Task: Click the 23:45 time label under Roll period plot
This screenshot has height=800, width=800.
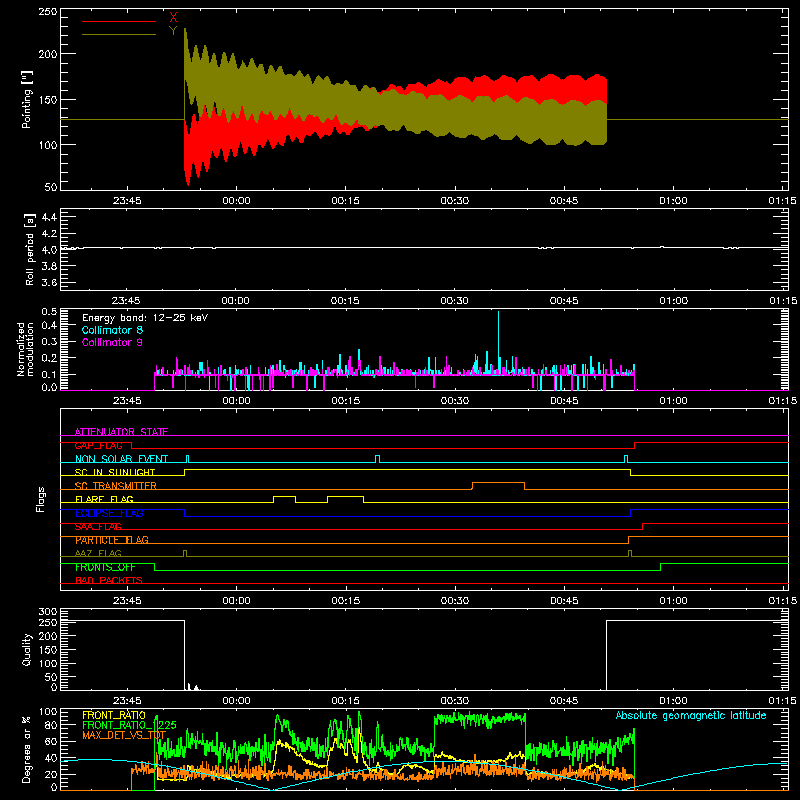Action: click(x=127, y=301)
